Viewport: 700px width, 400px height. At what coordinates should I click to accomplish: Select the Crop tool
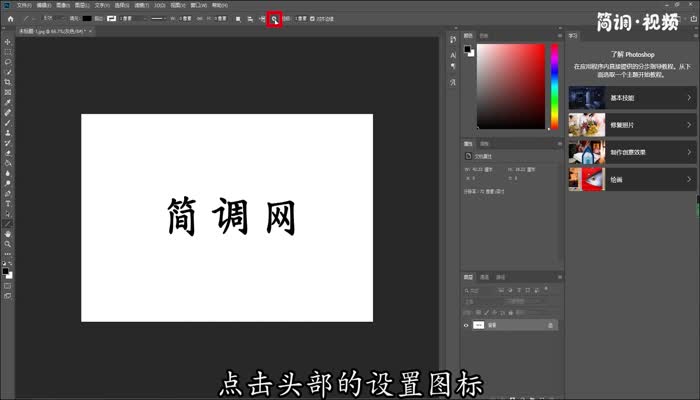coord(7,81)
